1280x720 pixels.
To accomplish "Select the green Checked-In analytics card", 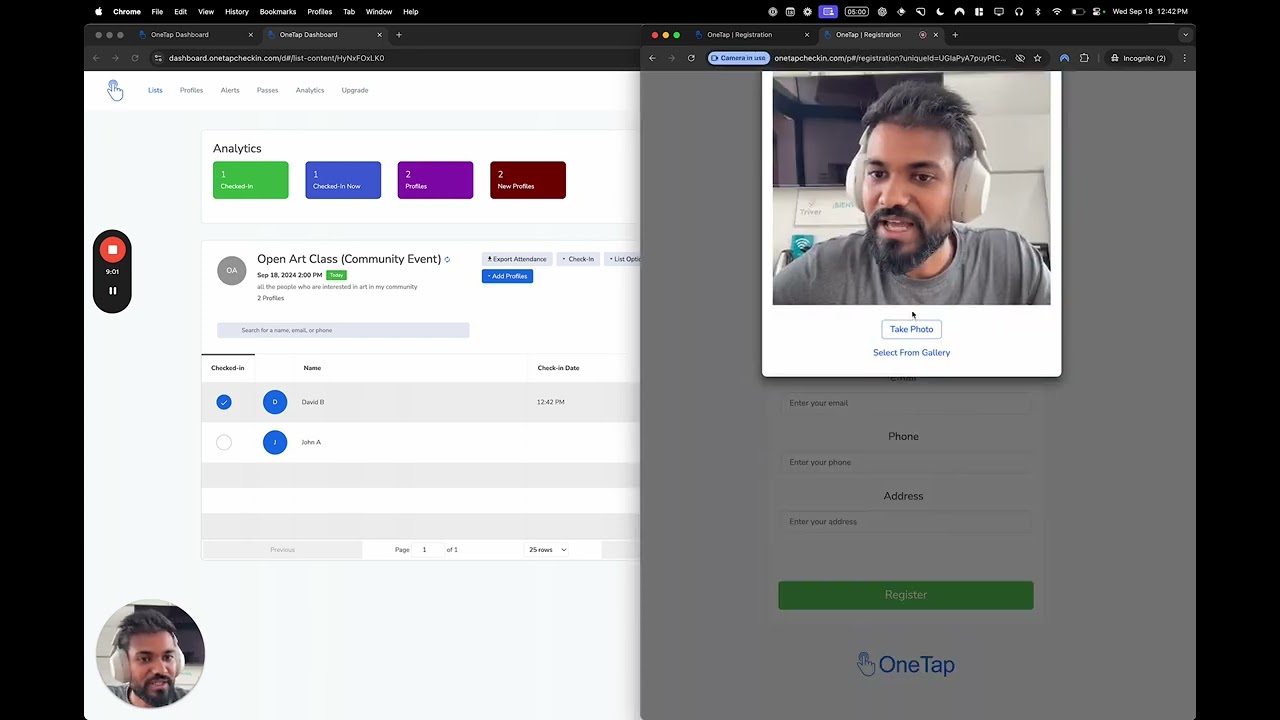I will [x=251, y=180].
